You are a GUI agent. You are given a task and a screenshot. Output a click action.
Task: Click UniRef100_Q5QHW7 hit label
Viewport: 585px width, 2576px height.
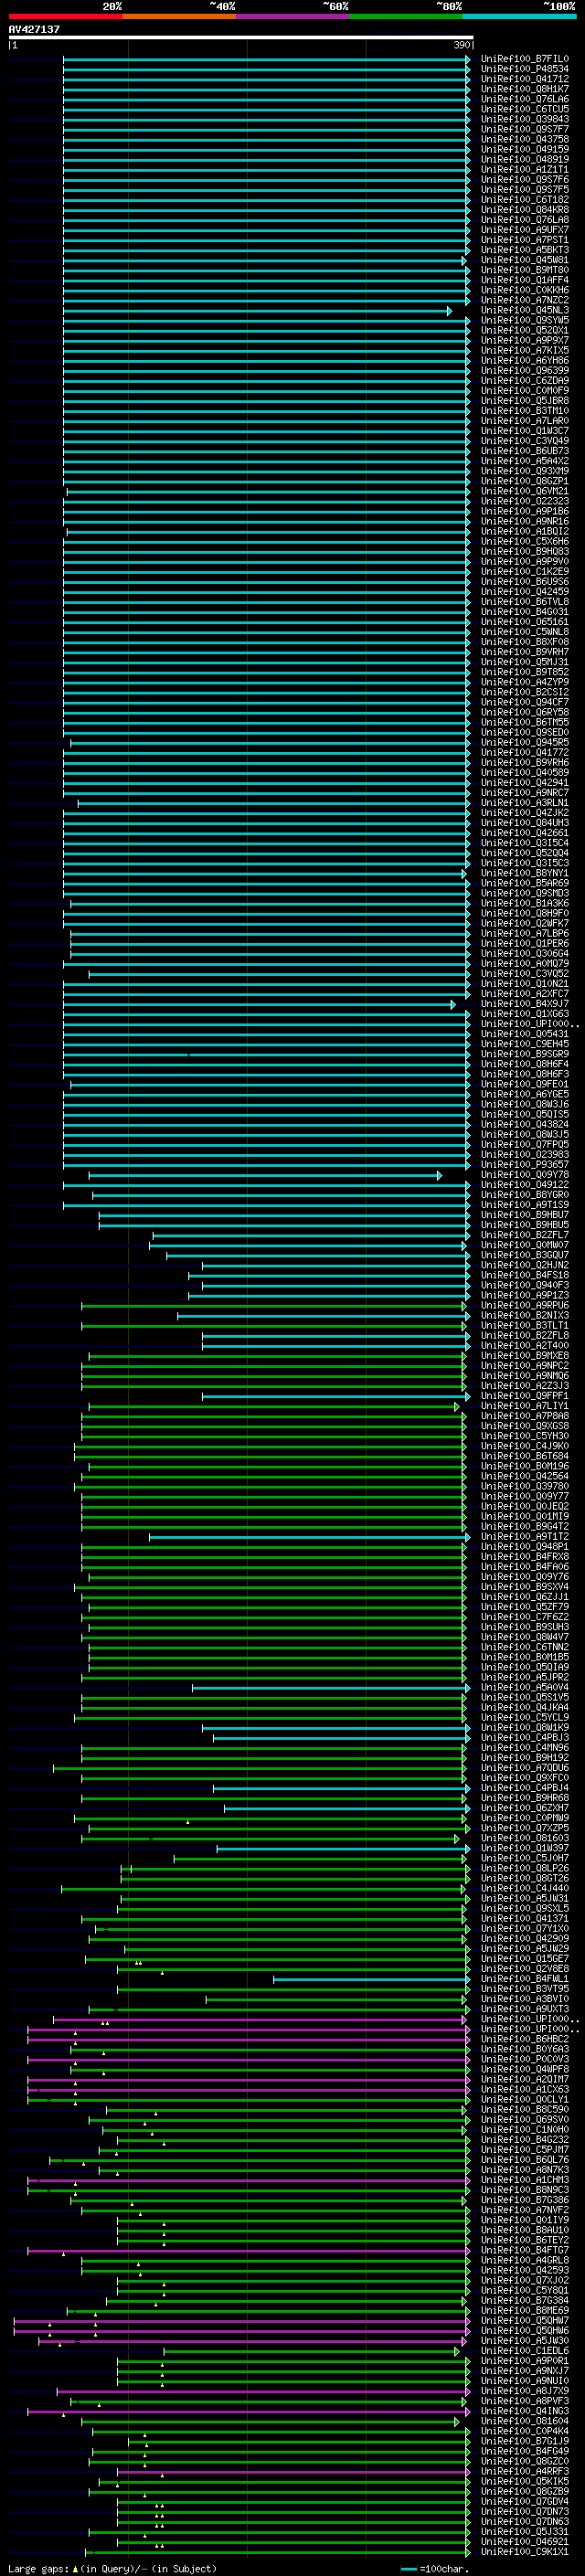click(x=524, y=2321)
